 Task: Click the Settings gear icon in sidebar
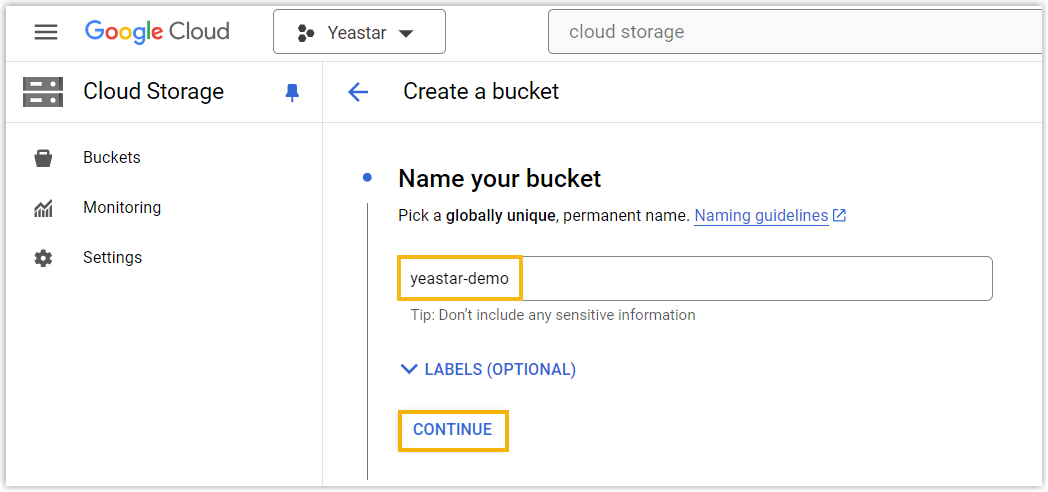(43, 258)
